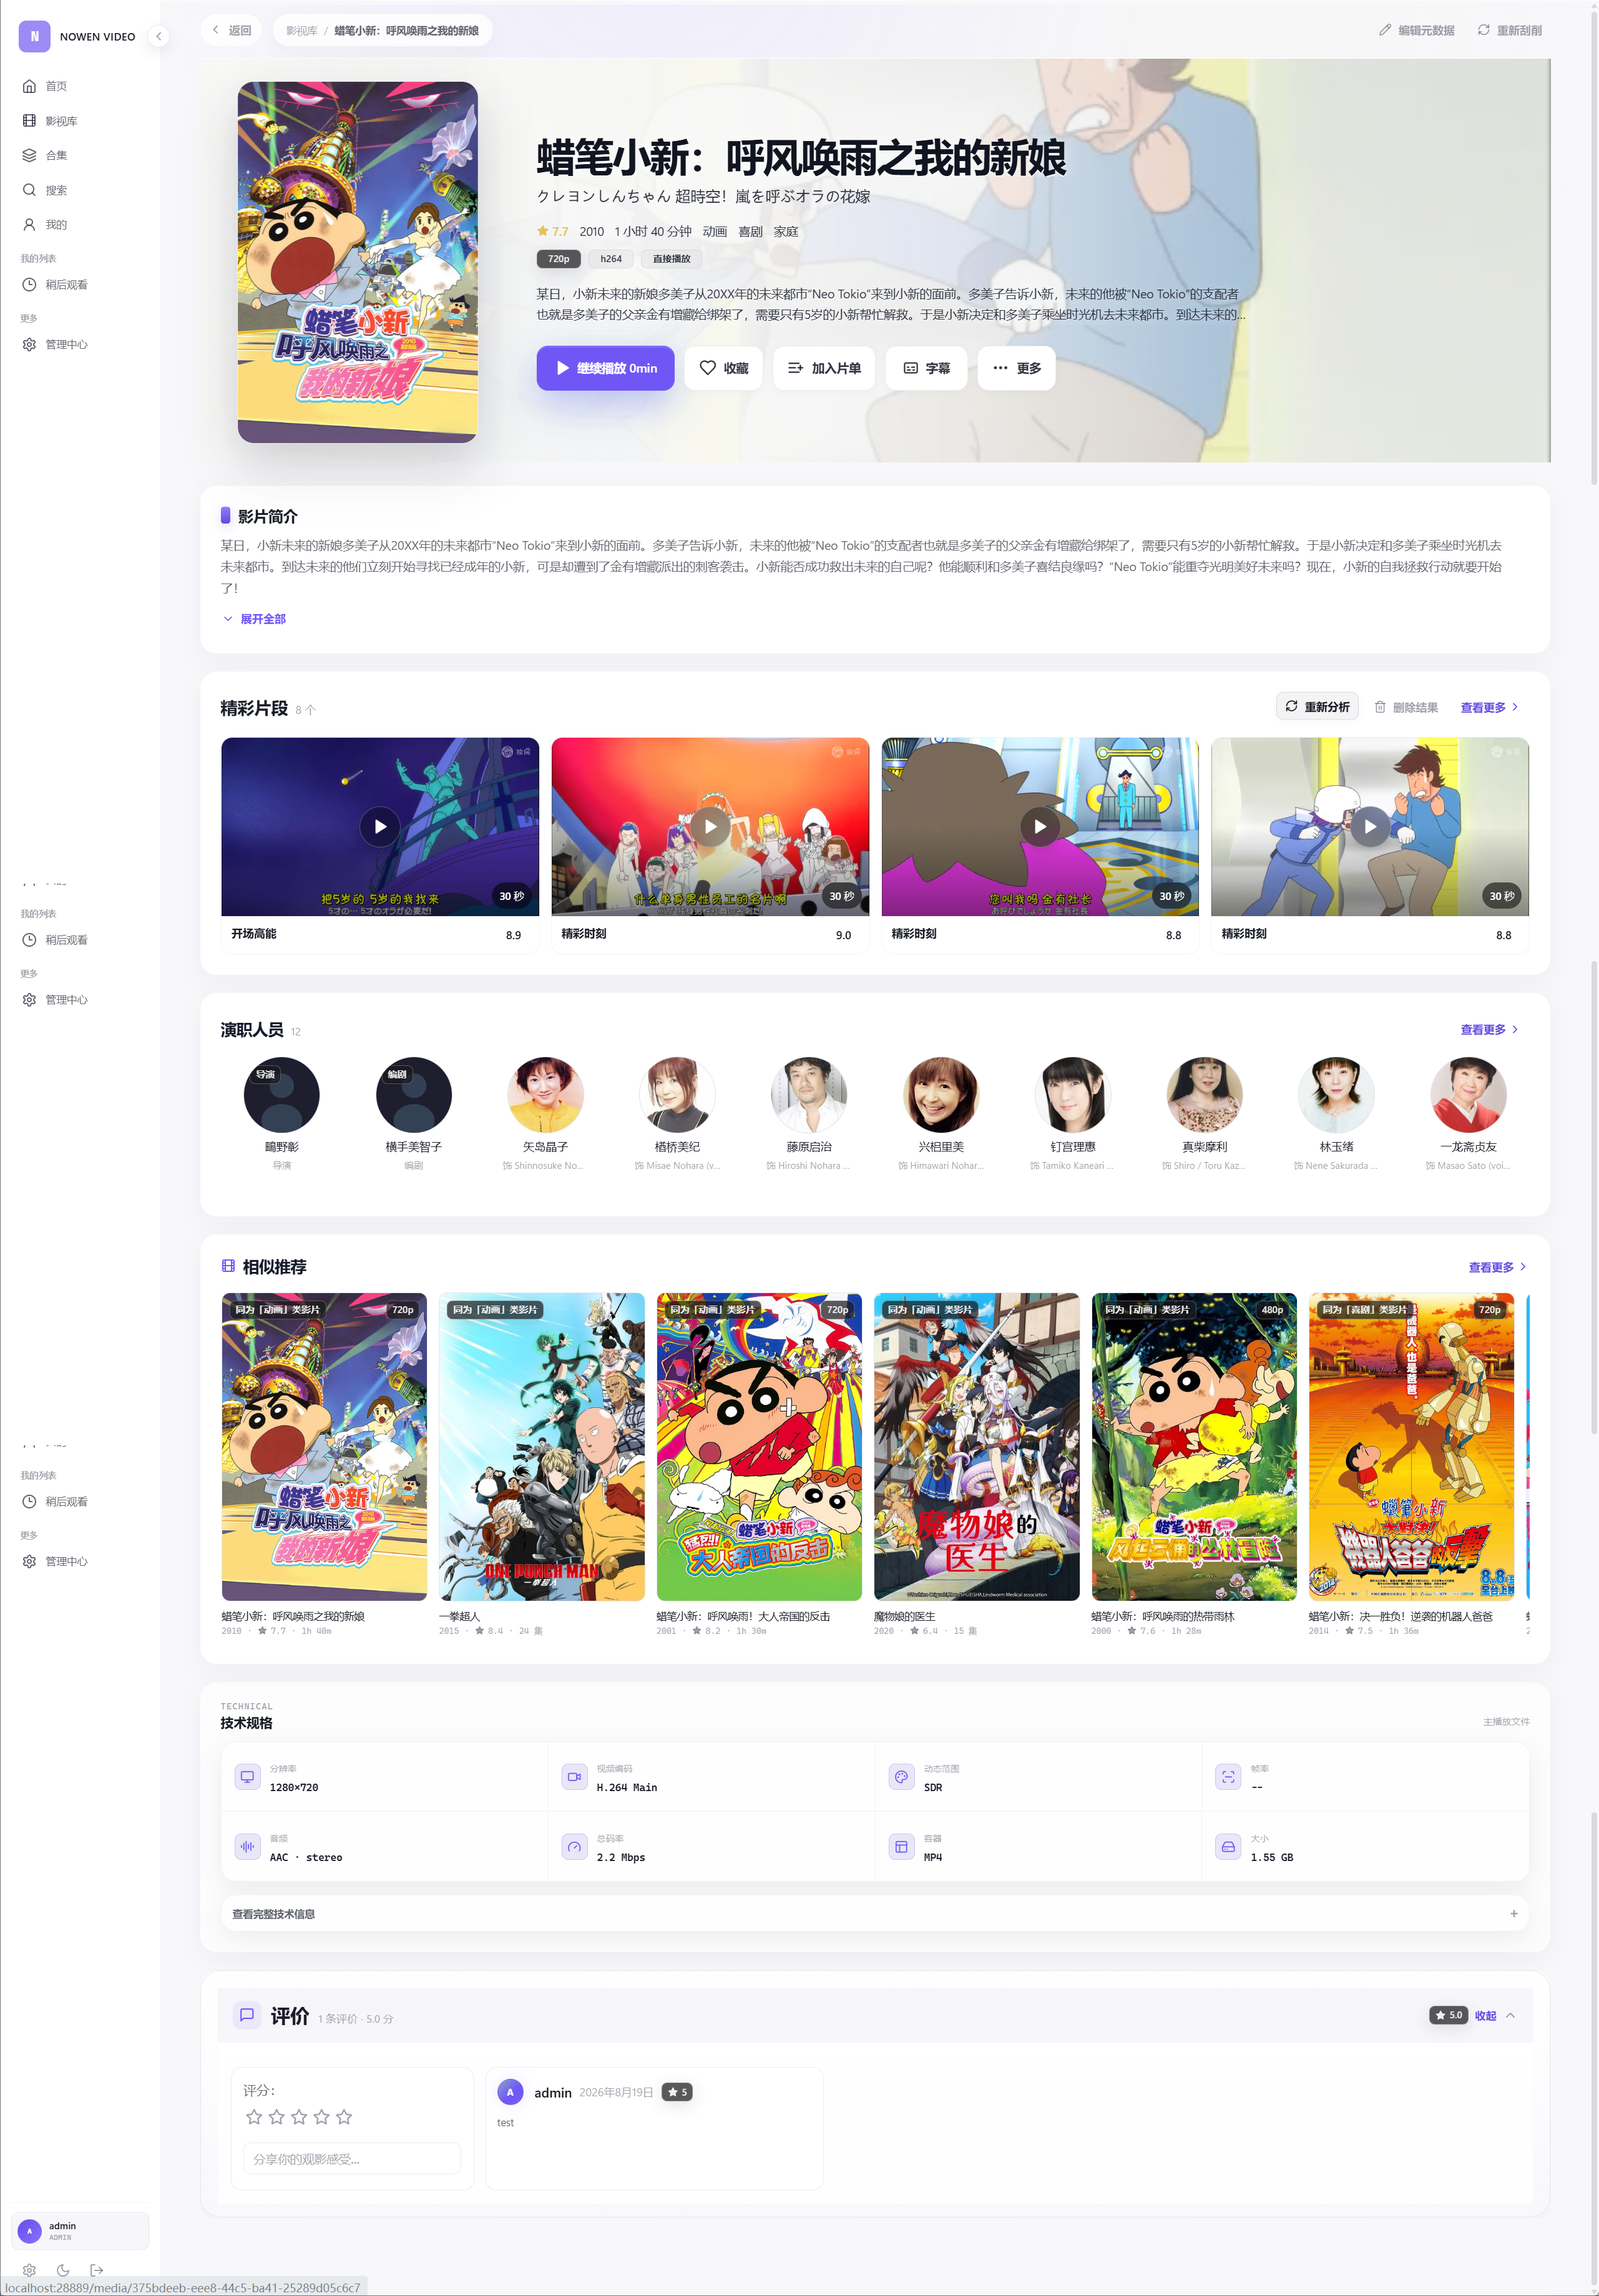The width and height of the screenshot is (1599, 2296).
Task: Click the 视频编码 camera icon
Action: pos(574,1777)
